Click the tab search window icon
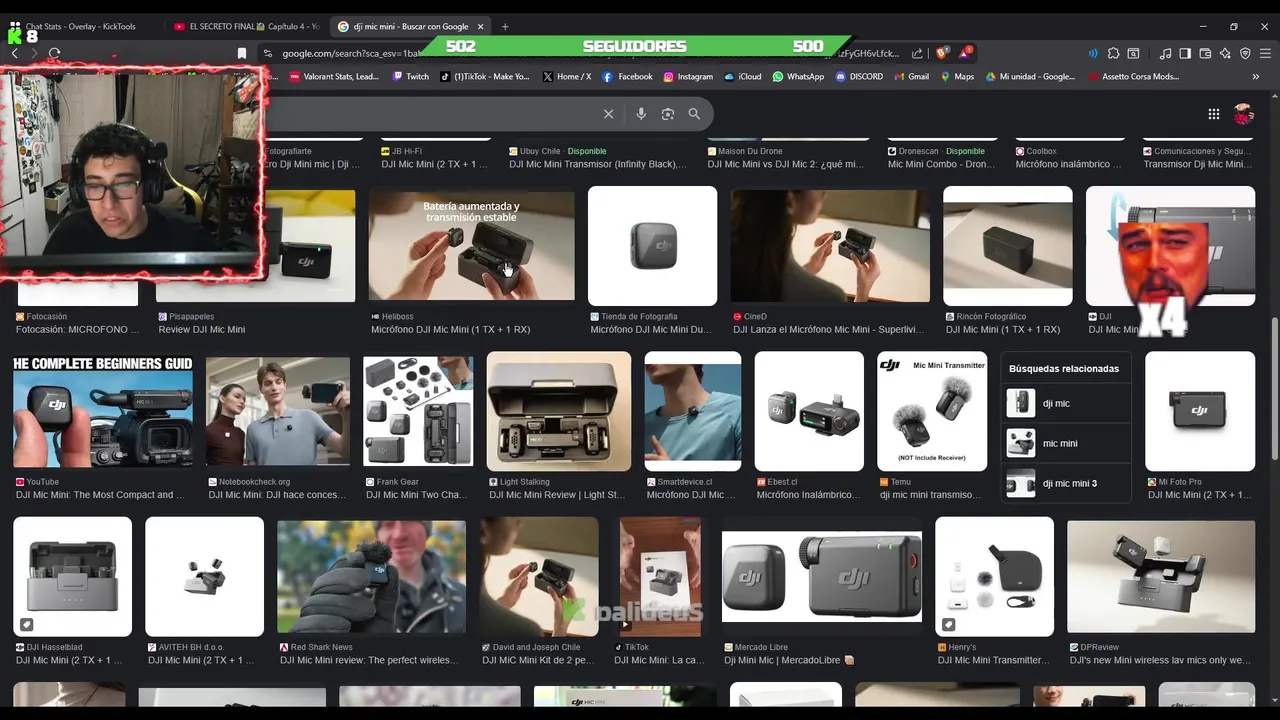Image resolution: width=1280 pixels, height=720 pixels. [x=1133, y=53]
